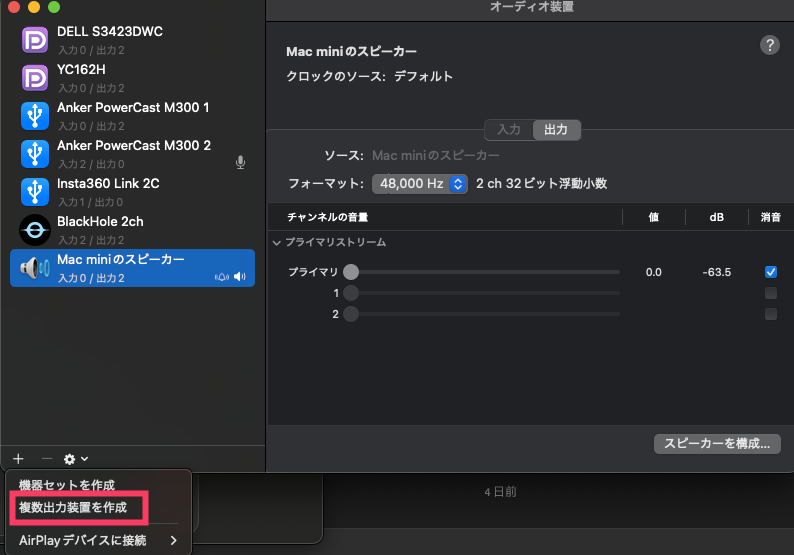
Task: Click the yellow minimize window button
Action: pyautogui.click(x=34, y=7)
